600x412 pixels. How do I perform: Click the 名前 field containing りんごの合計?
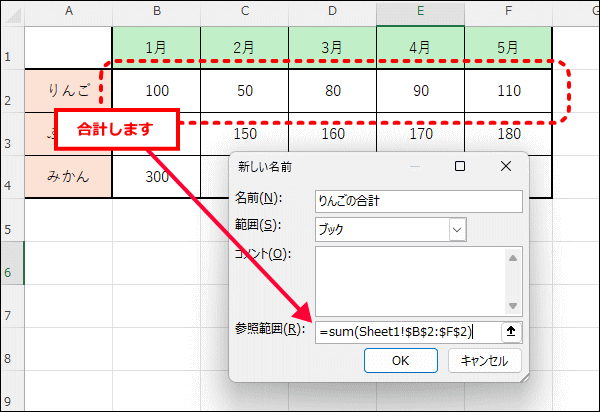point(419,201)
